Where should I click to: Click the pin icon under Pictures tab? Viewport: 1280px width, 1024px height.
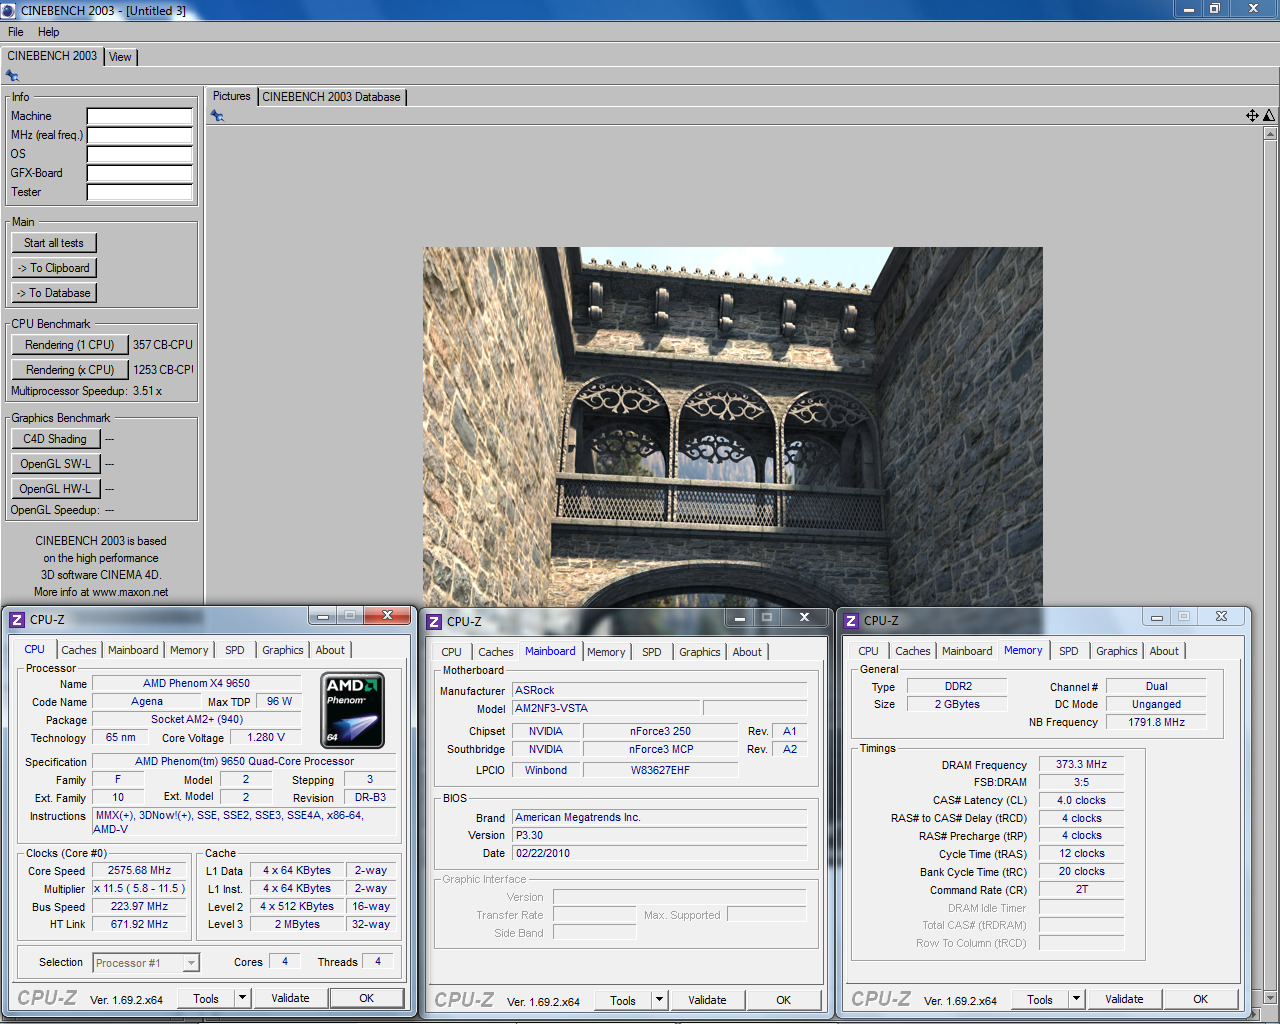tap(217, 116)
